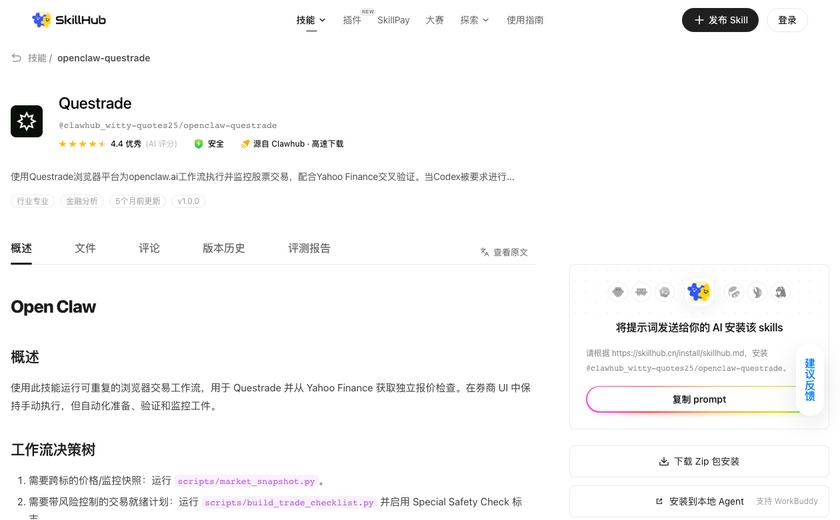Viewport: 840px width, 520px height.
Task: Open the 插件 nav item
Action: pos(352,20)
